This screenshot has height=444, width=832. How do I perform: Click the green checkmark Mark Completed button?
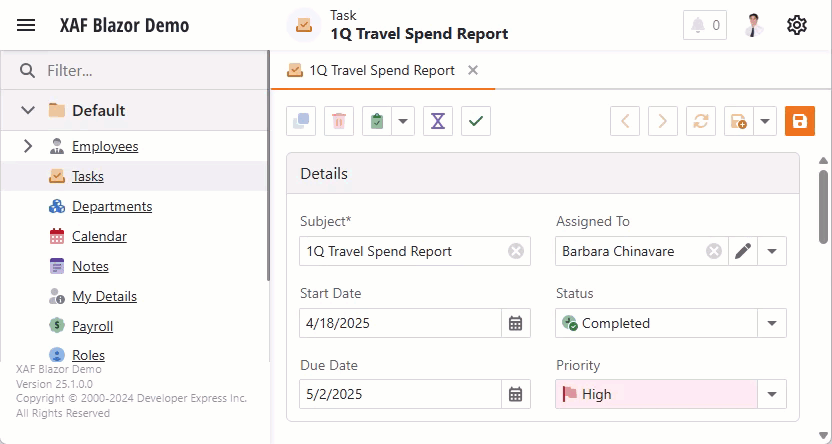tap(476, 121)
